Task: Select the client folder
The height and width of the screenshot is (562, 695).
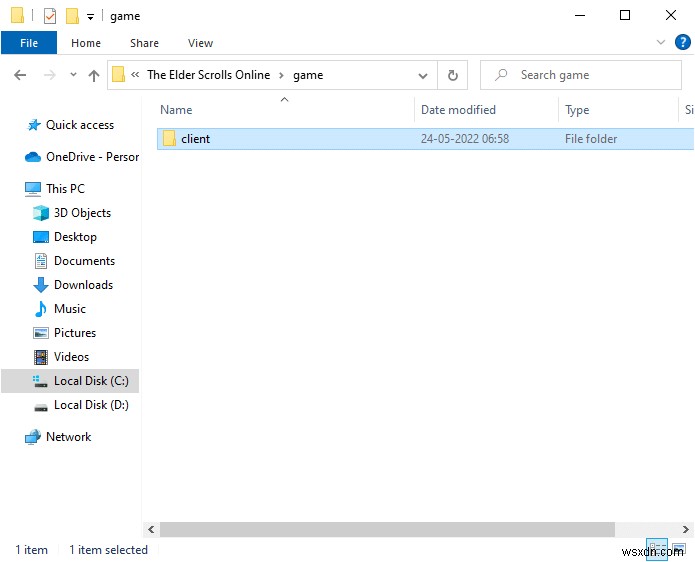Action: [195, 139]
